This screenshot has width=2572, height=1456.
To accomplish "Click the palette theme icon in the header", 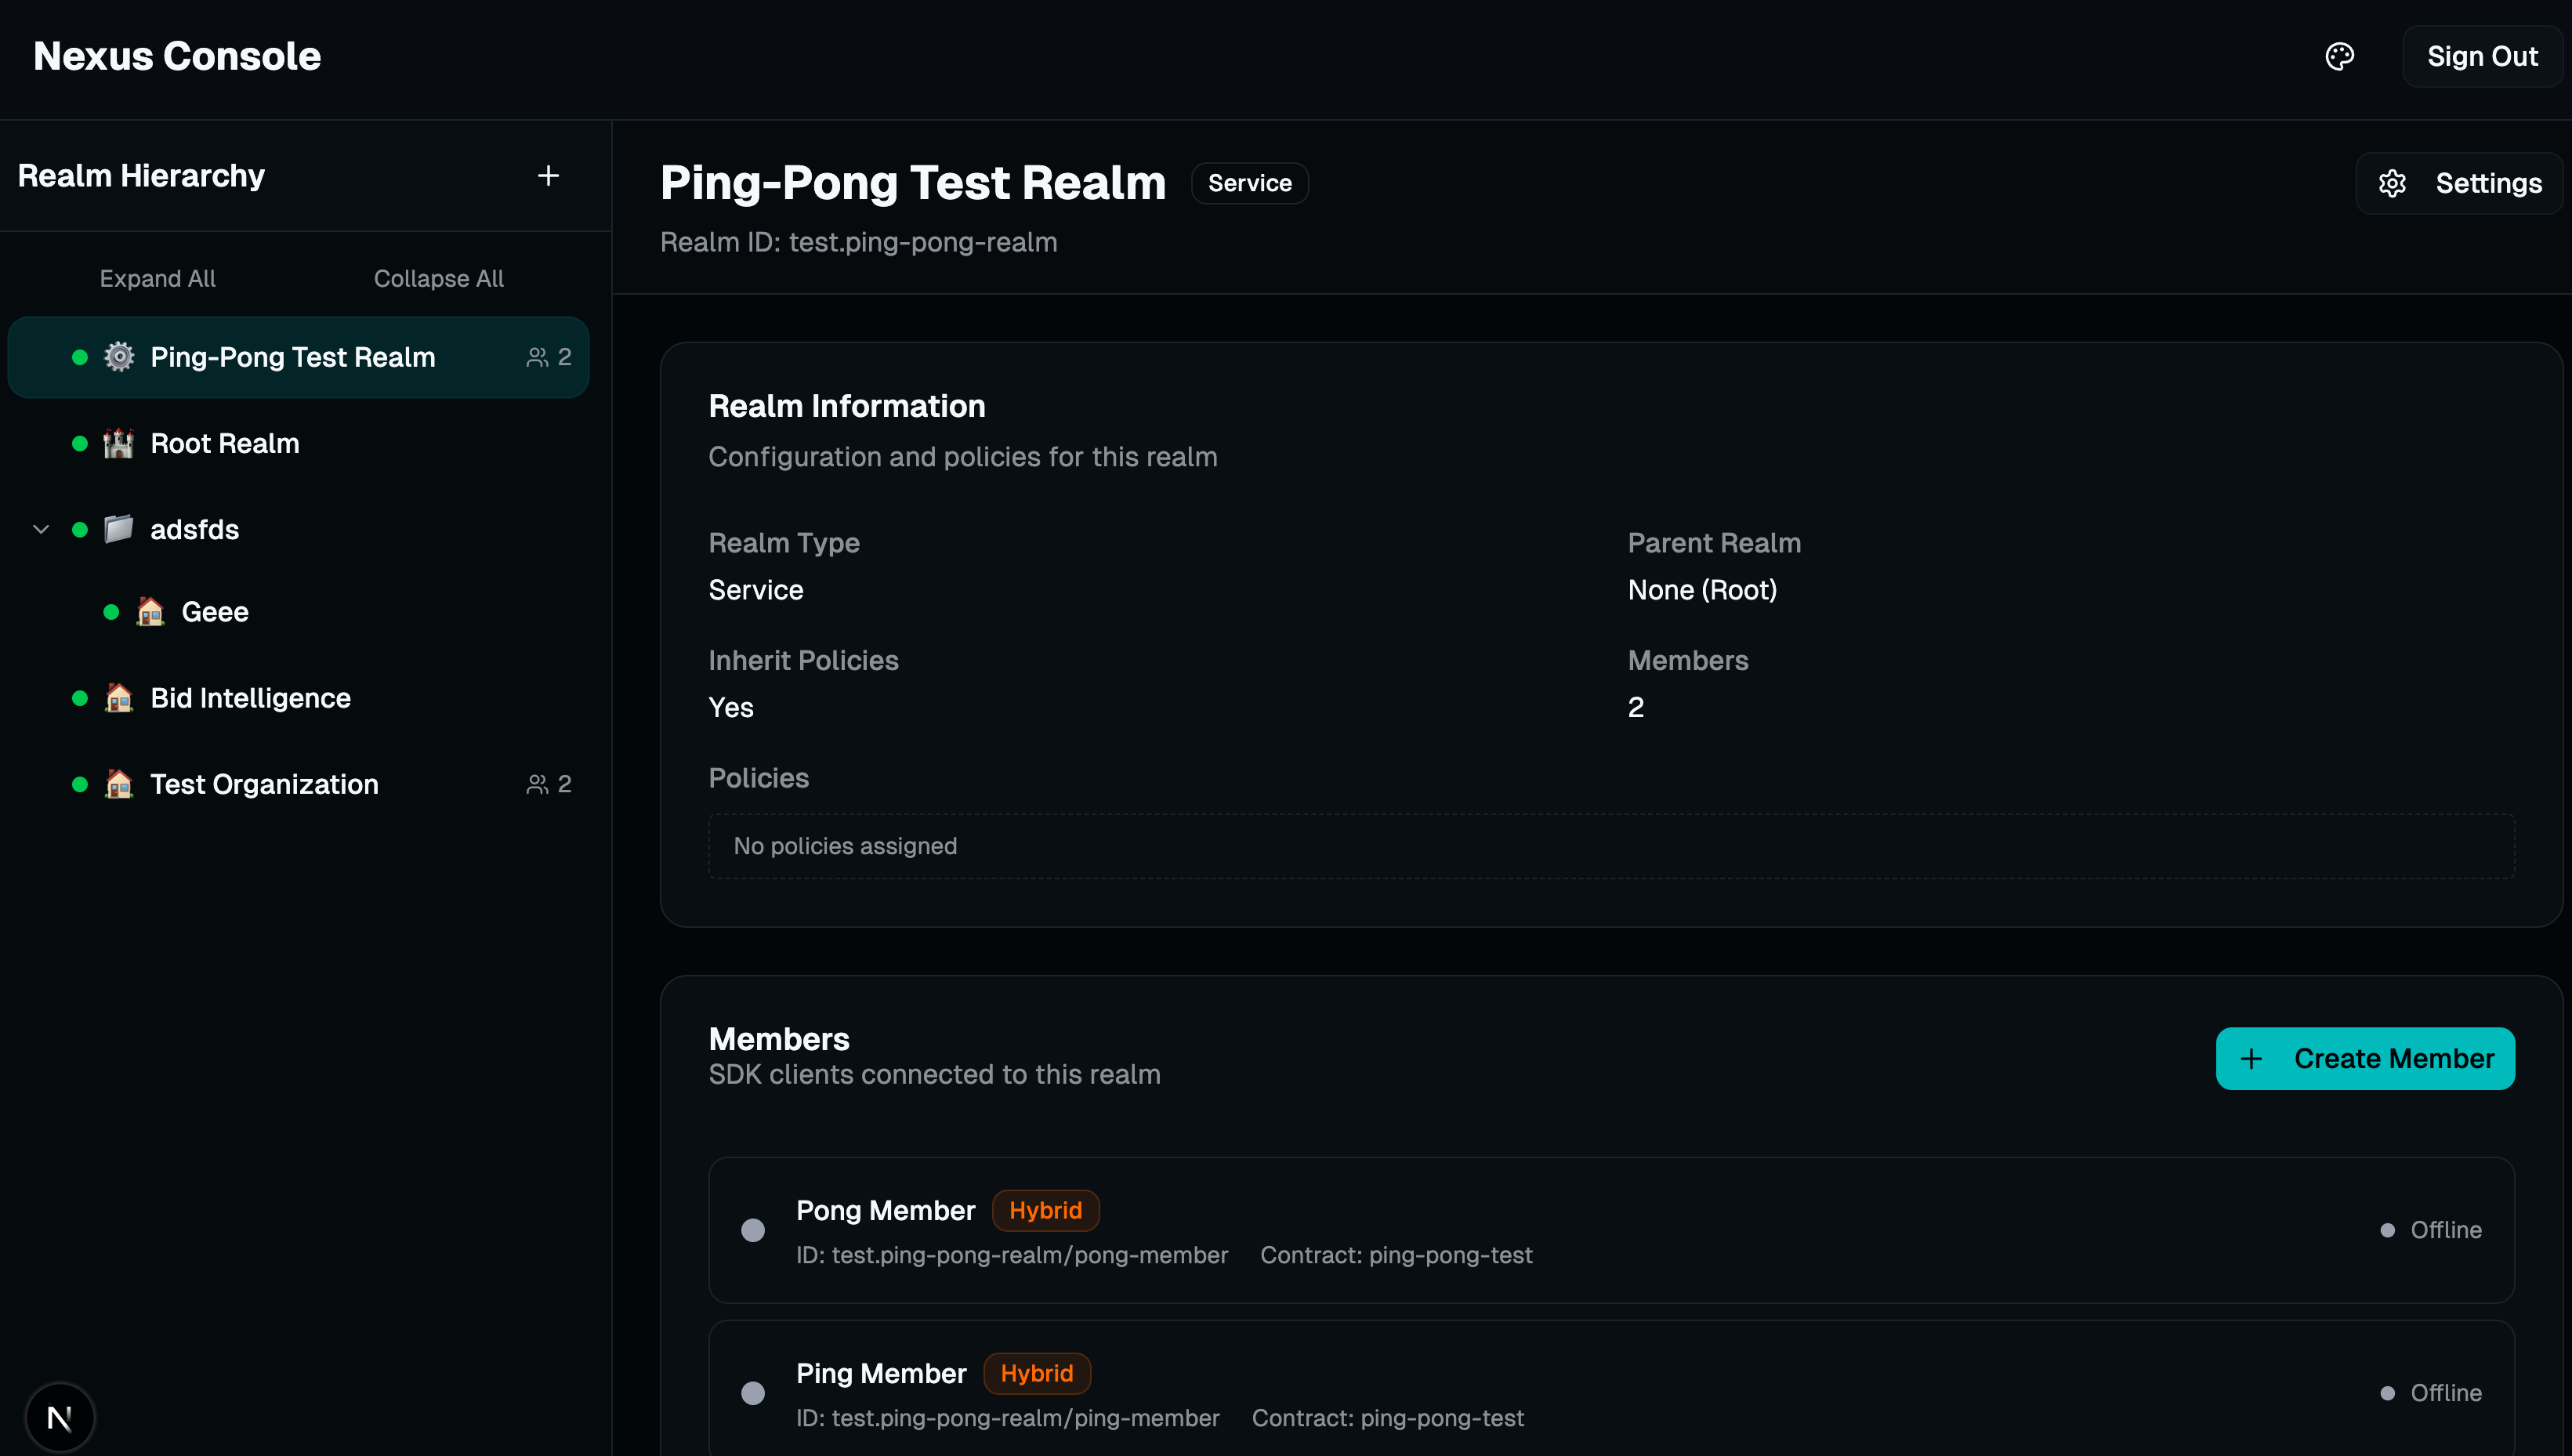I will (x=2339, y=56).
